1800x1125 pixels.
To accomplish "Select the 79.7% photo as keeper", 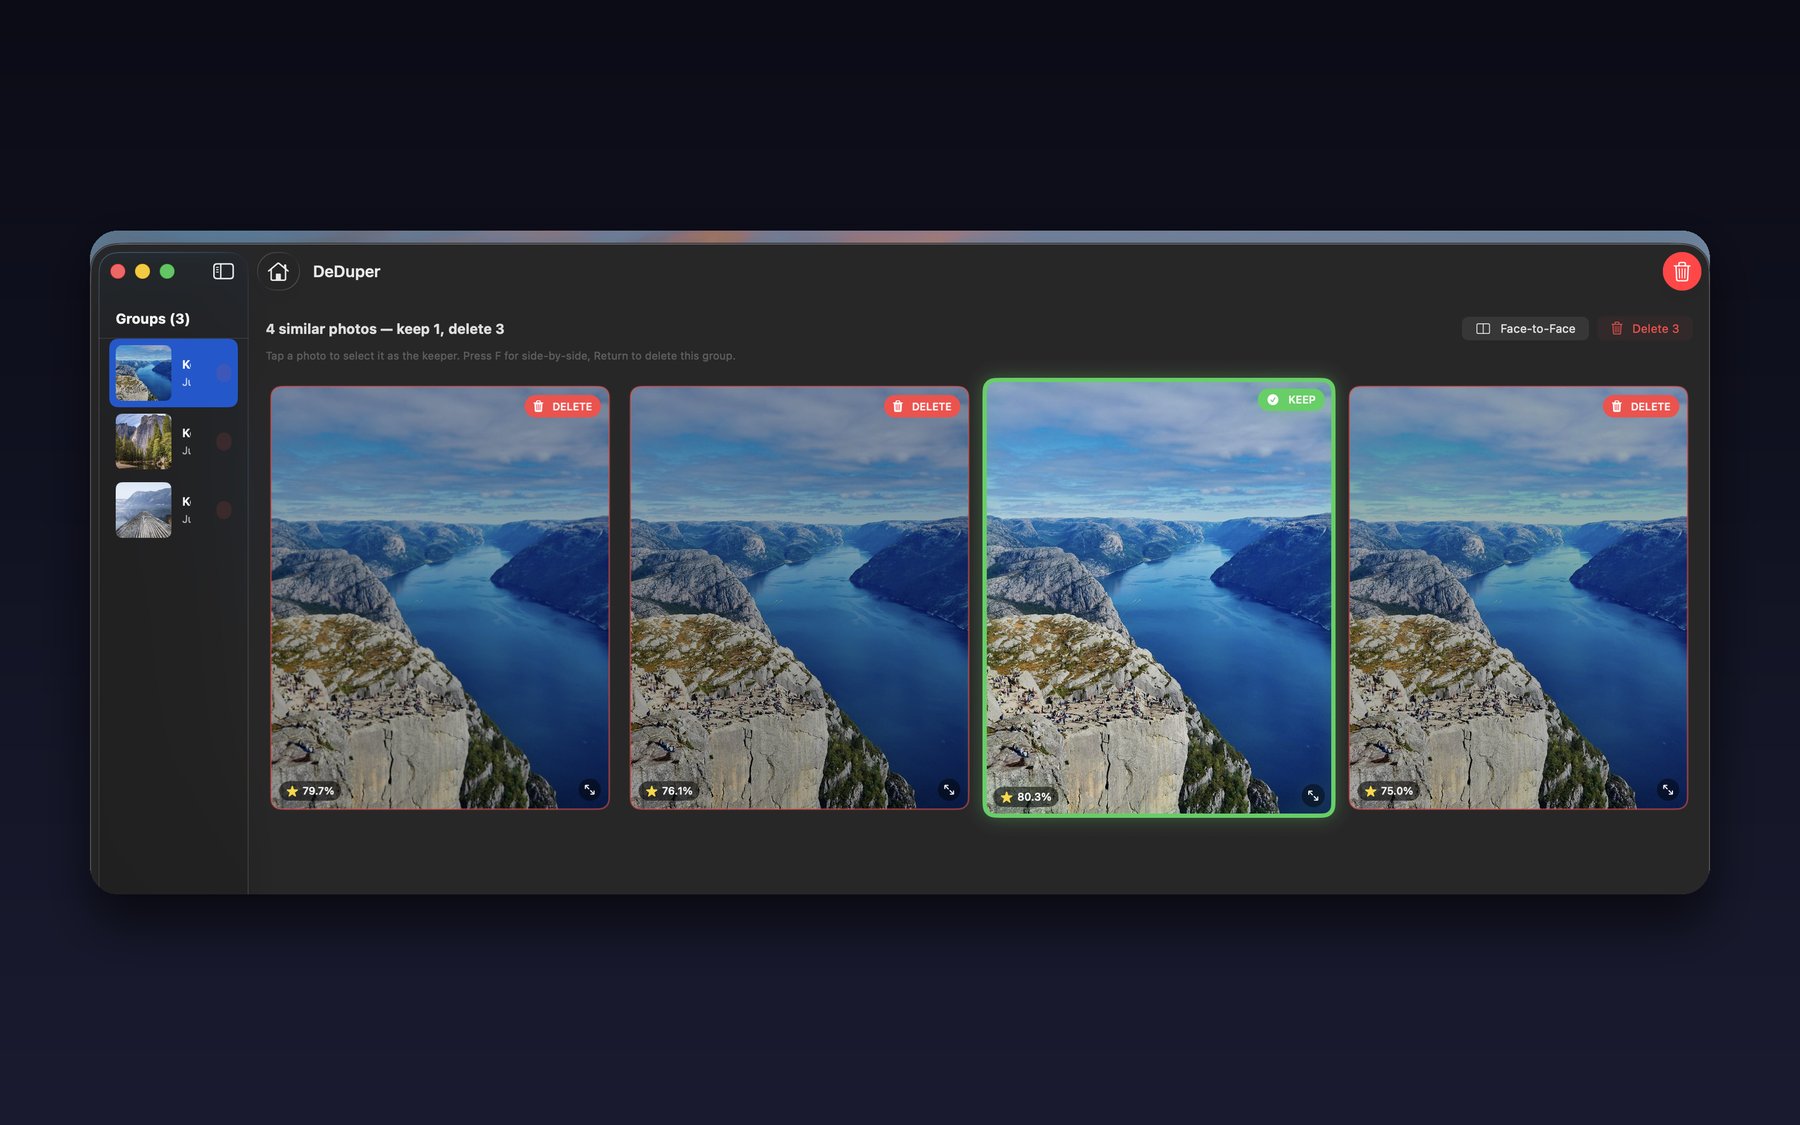I will point(440,598).
